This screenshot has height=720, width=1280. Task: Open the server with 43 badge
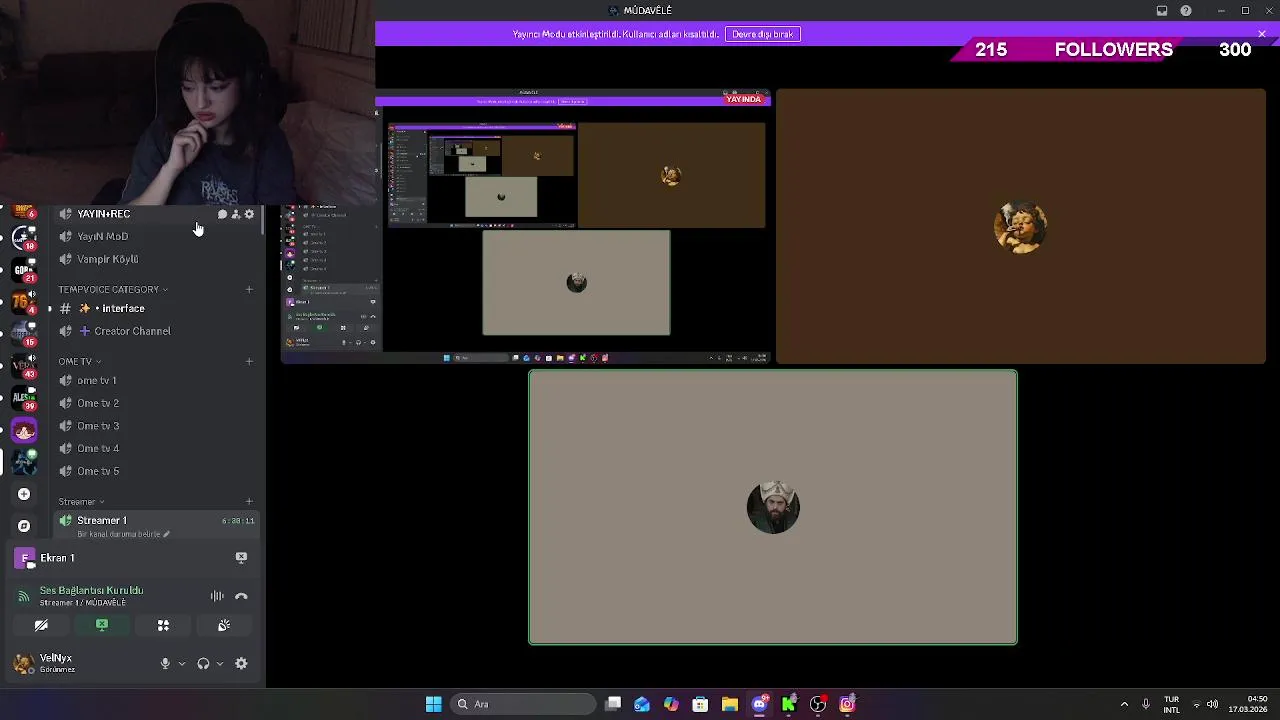pyautogui.click(x=24, y=365)
